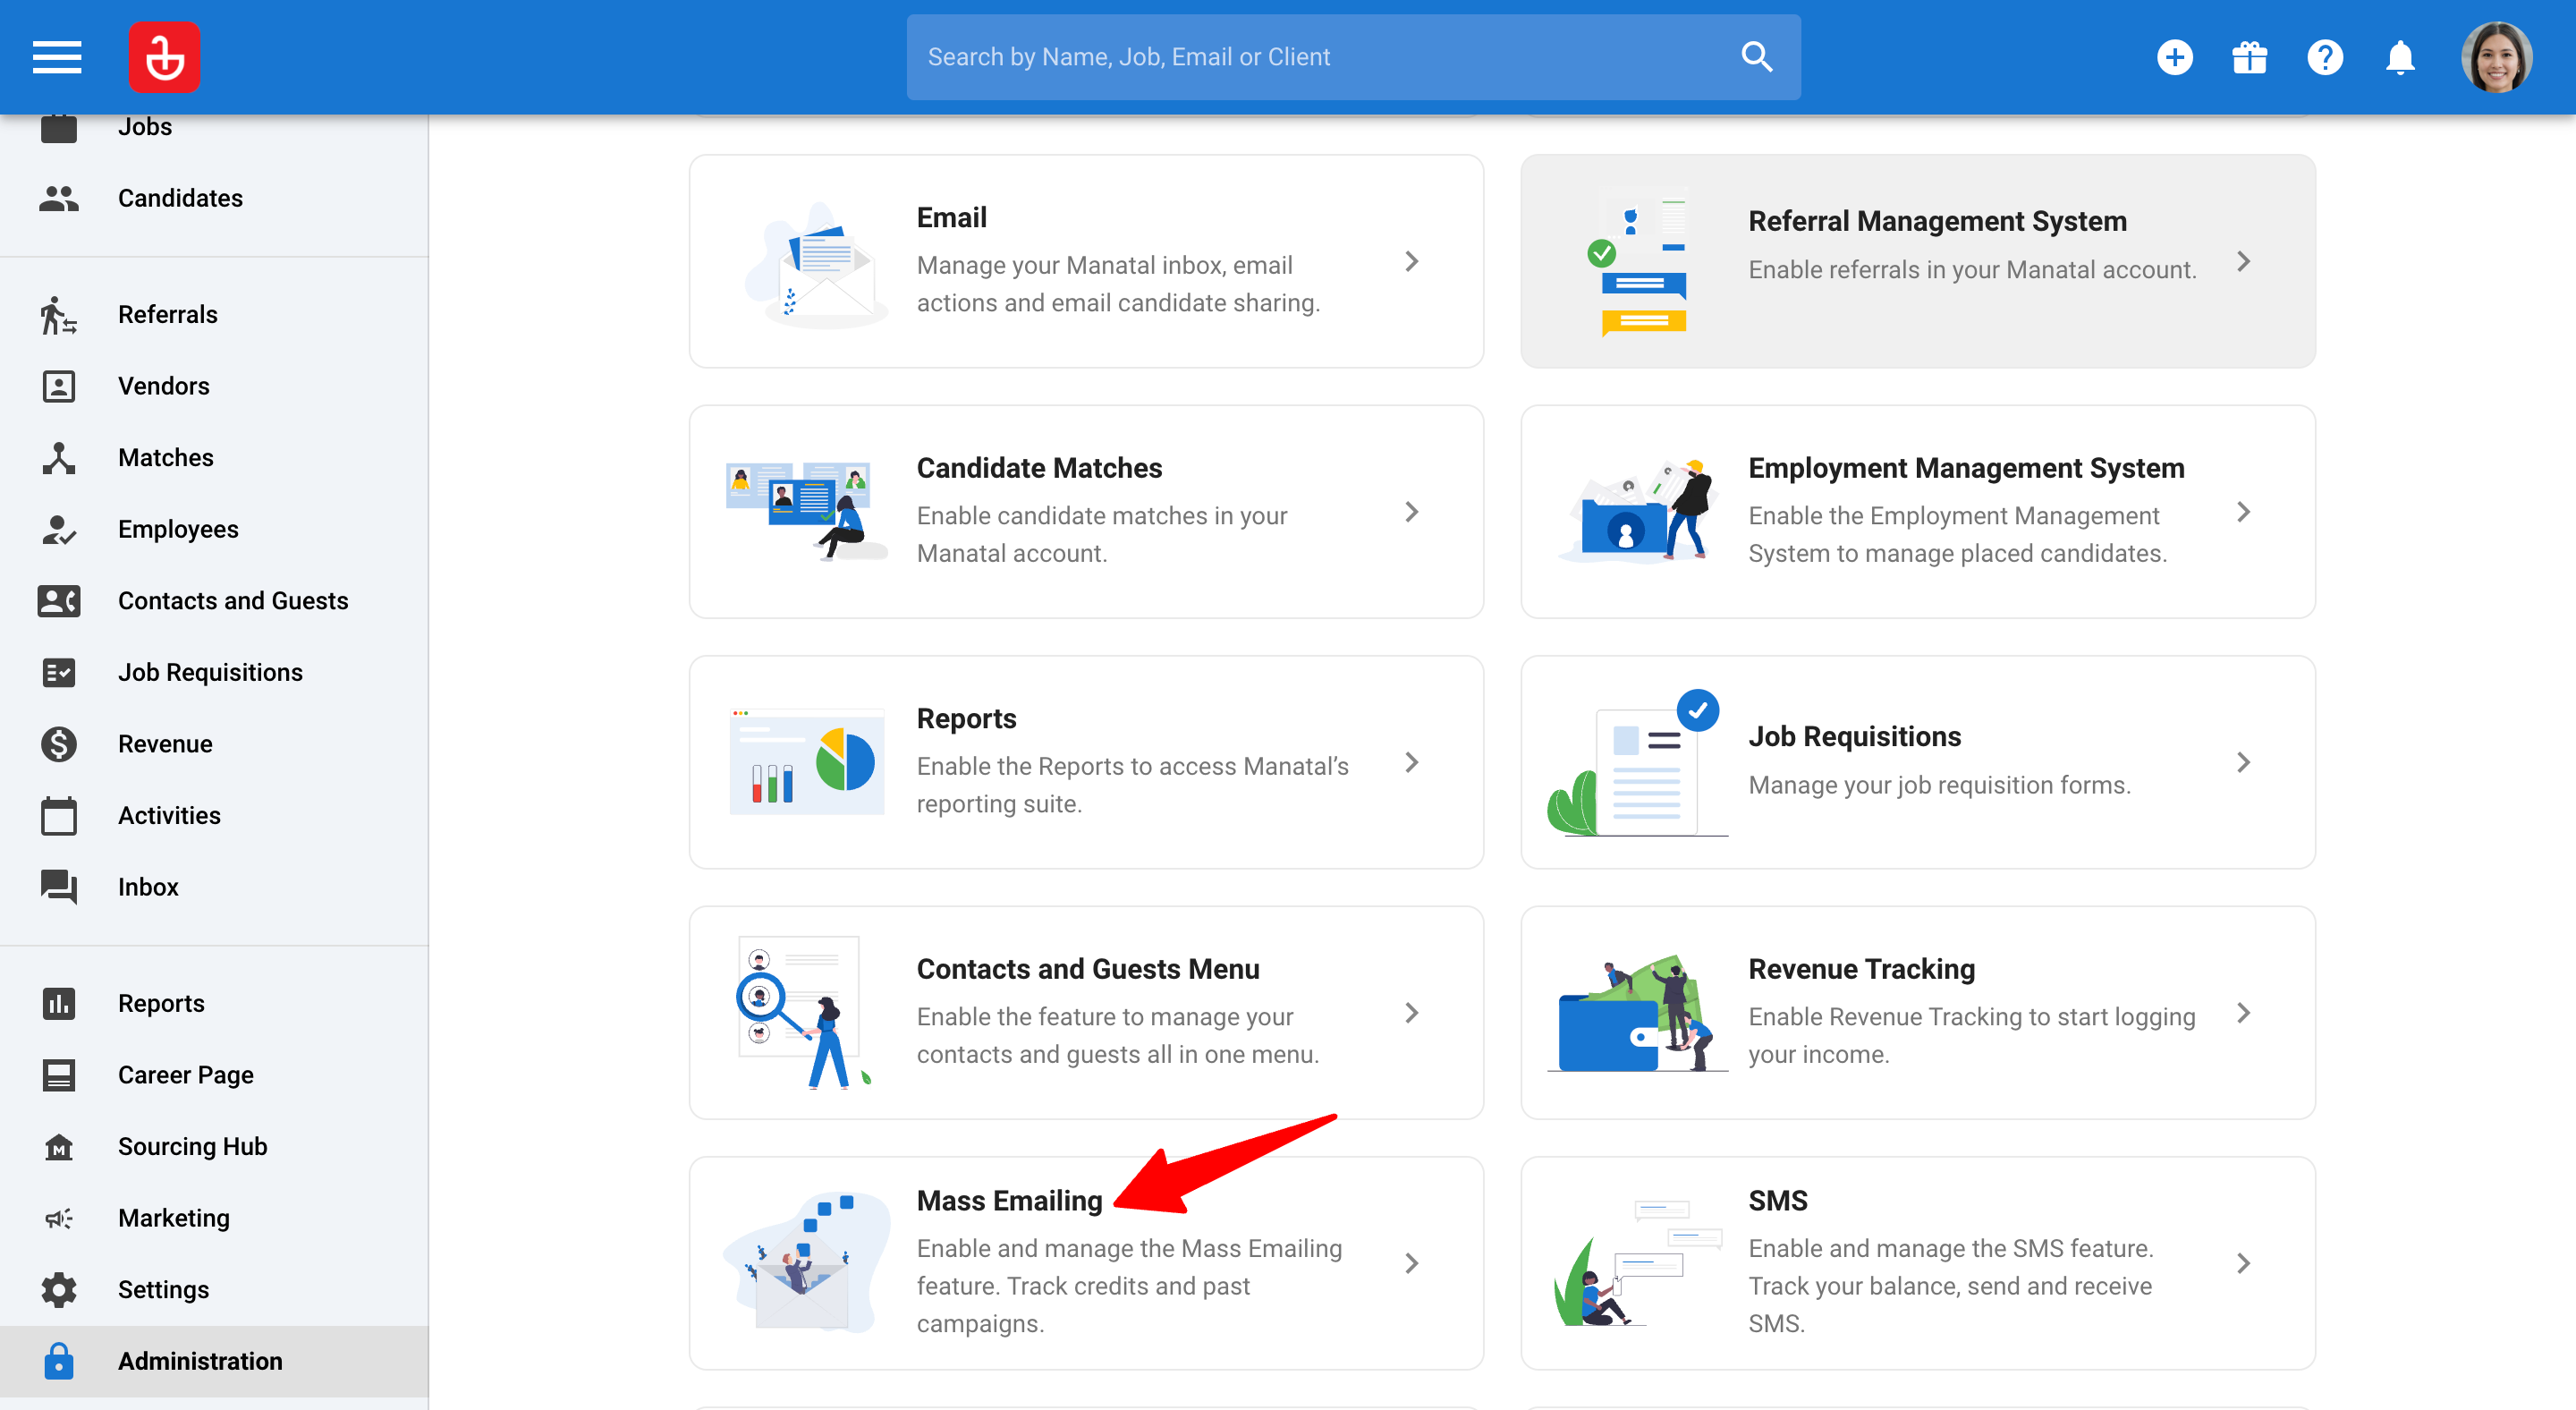2576x1410 pixels.
Task: Click the Marketing megaphone icon
Action: tap(59, 1218)
